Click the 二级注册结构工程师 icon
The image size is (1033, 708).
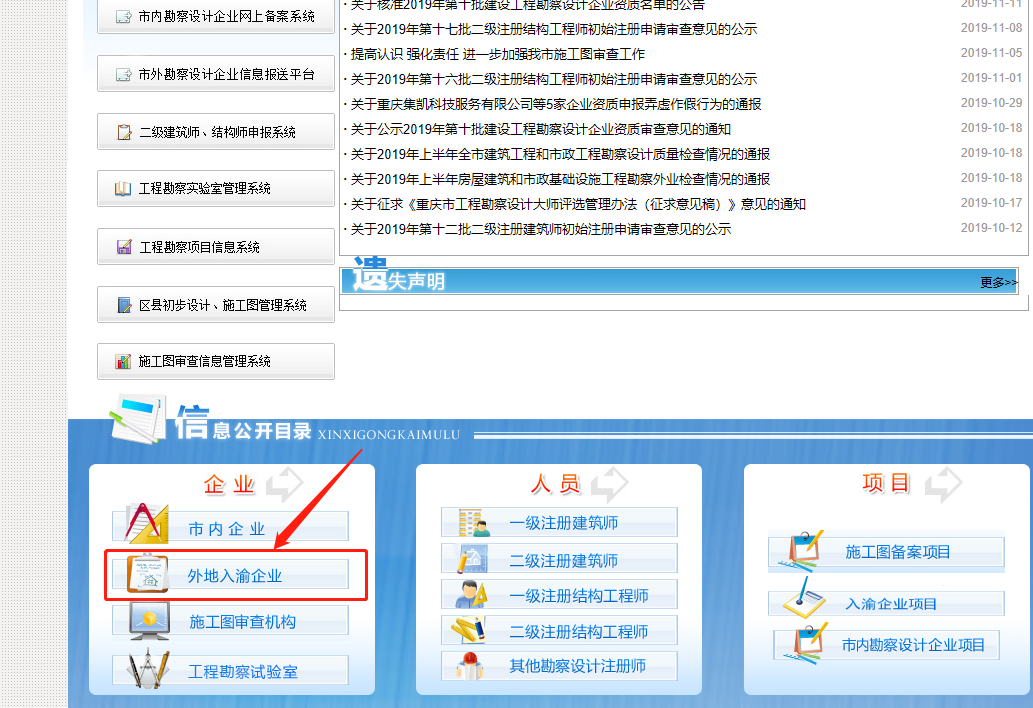[470, 630]
